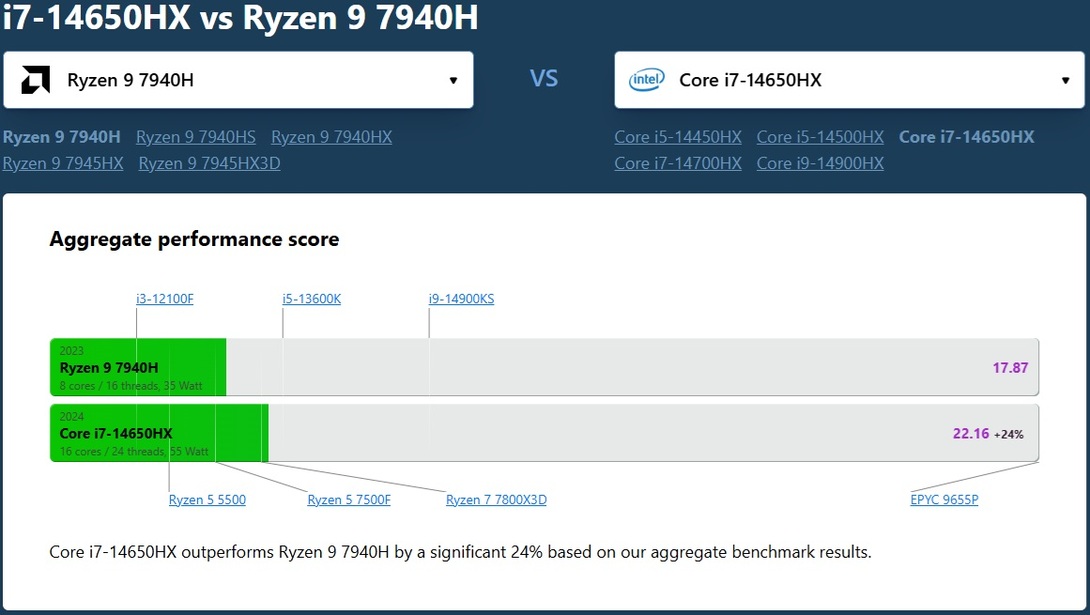This screenshot has width=1090, height=615.
Task: Open the Core i7-14650HX dropdown arrow
Action: [x=1065, y=81]
